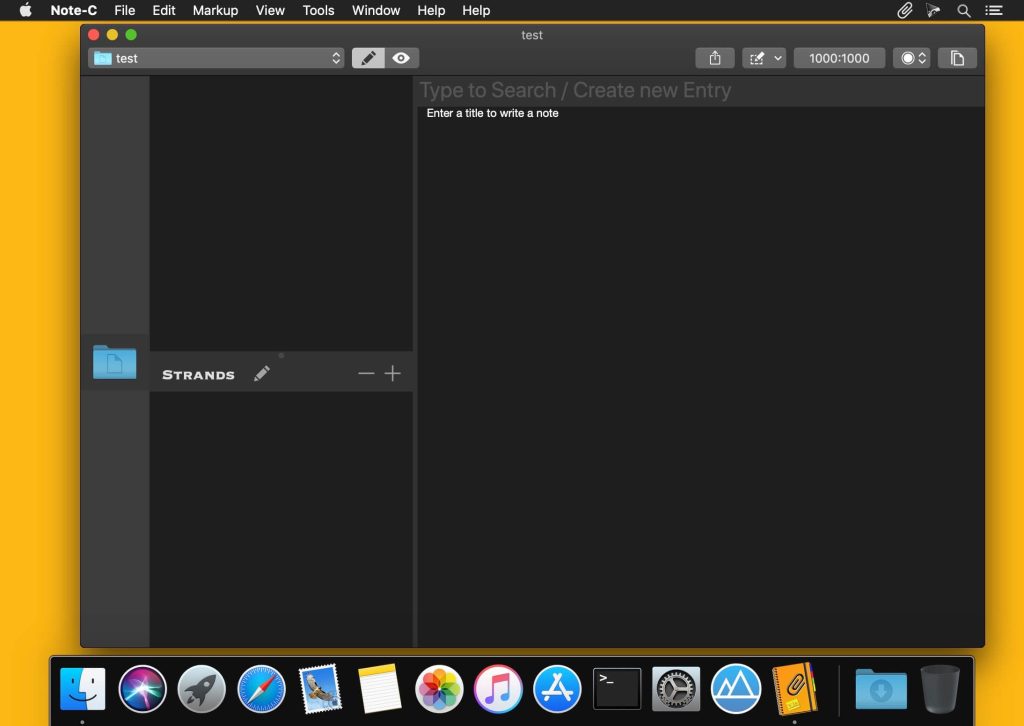Click the share icon in the toolbar
Viewport: 1024px width, 726px height.
(715, 58)
